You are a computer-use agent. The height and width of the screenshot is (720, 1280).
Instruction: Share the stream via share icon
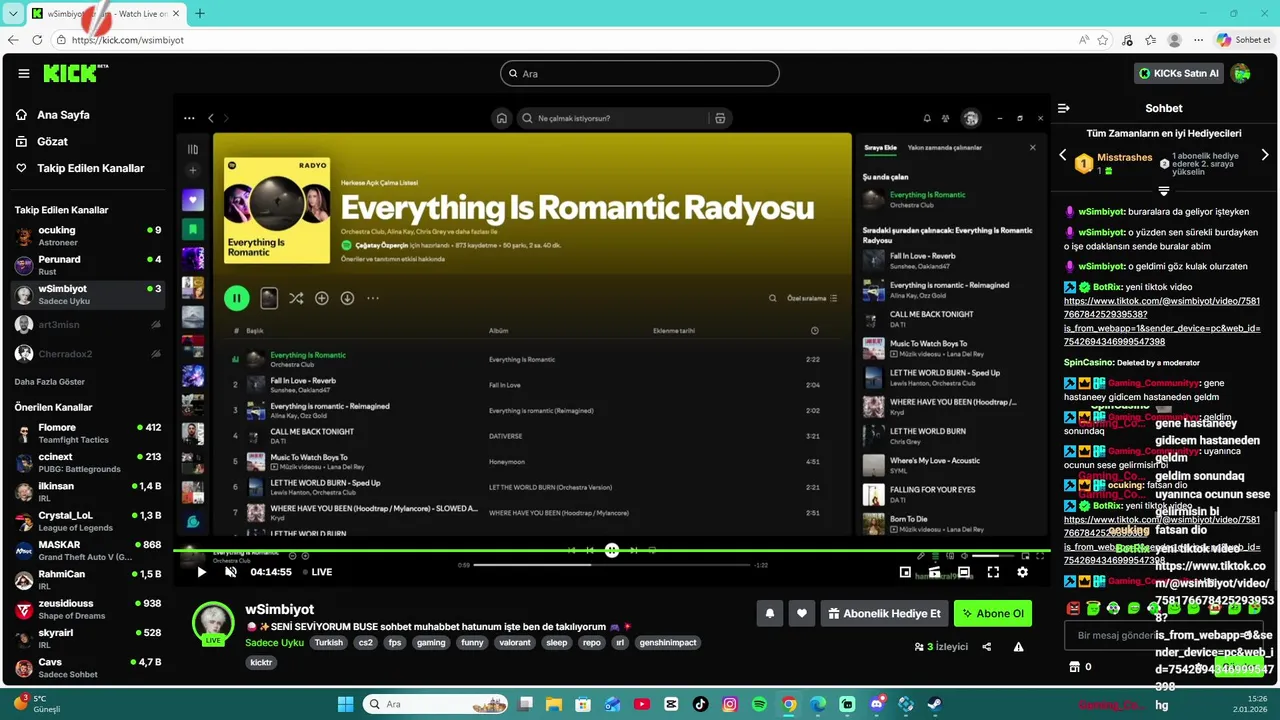pos(987,647)
